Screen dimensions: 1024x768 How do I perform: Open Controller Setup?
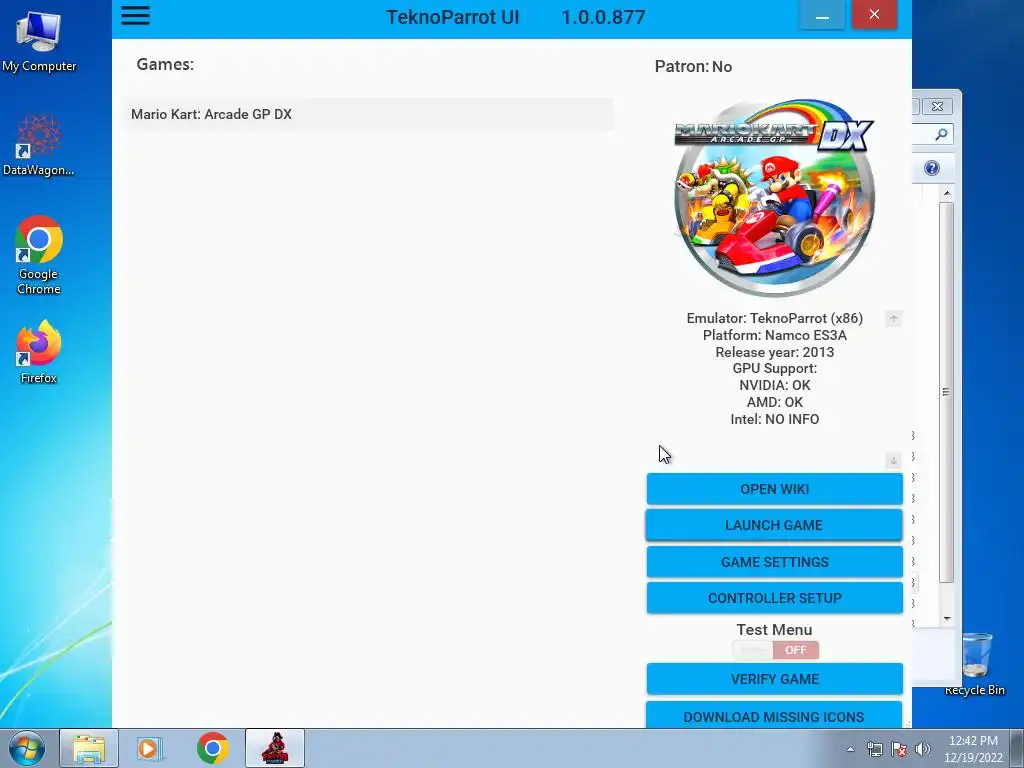[775, 598]
